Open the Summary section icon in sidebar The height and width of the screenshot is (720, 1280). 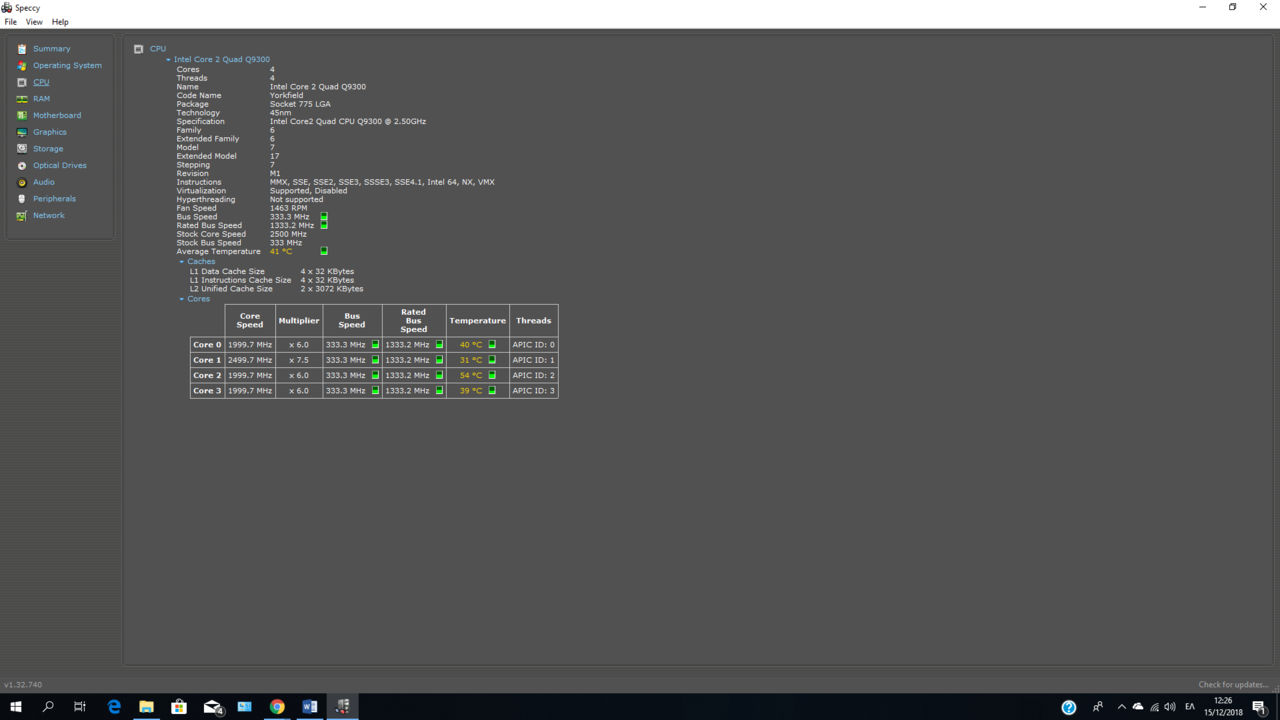[x=22, y=49]
